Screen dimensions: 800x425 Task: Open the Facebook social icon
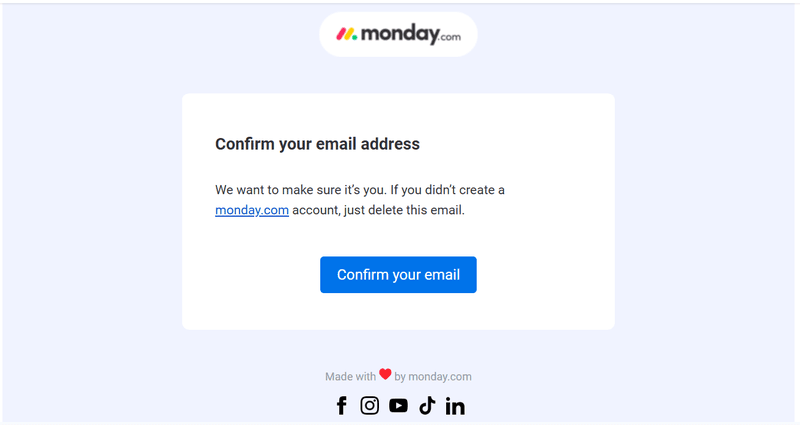pyautogui.click(x=341, y=405)
